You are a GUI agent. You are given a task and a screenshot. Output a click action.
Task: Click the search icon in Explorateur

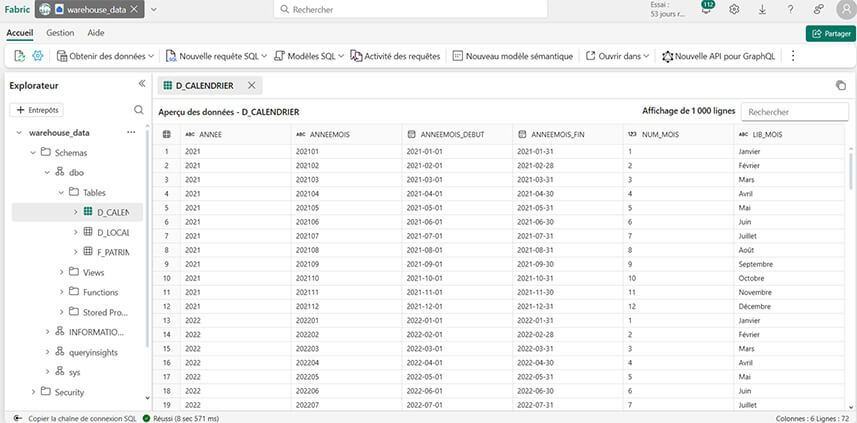(139, 109)
